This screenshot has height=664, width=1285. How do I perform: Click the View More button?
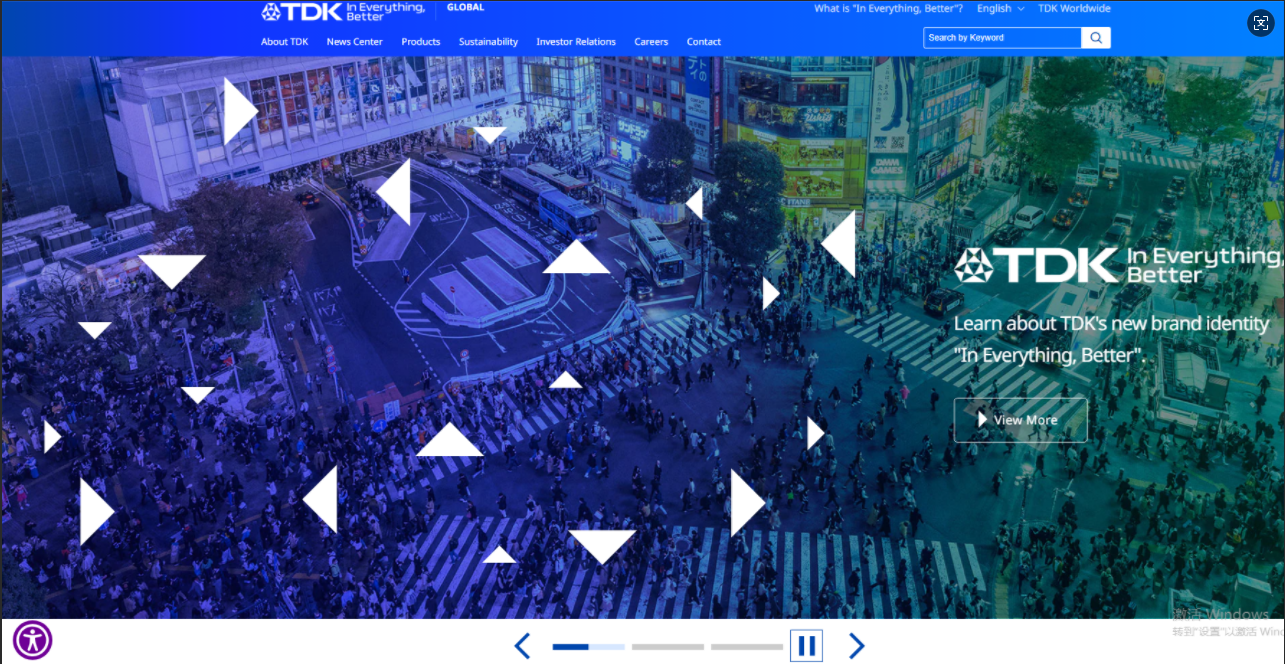pyautogui.click(x=1020, y=420)
